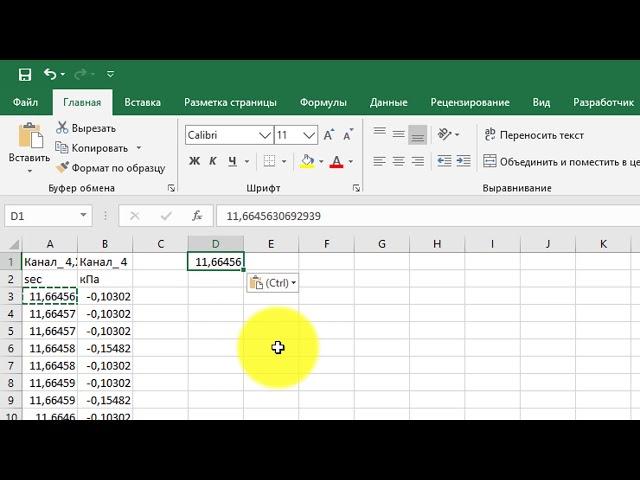Click Копировать to copy

point(91,148)
